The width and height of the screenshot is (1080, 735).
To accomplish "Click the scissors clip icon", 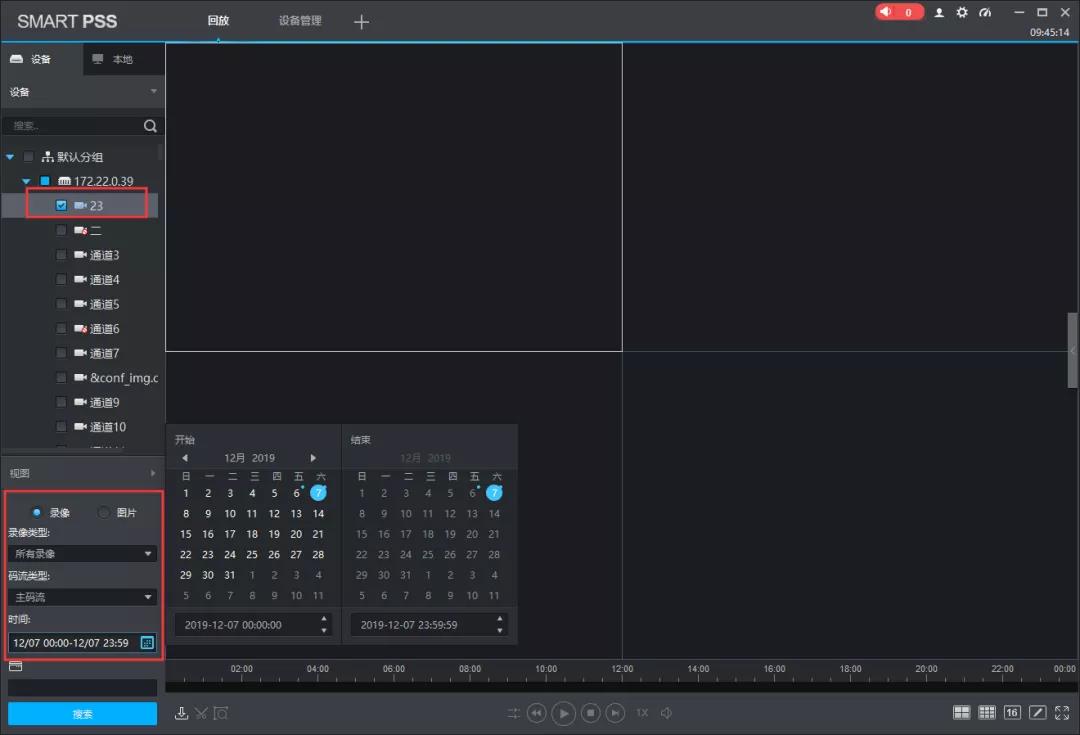I will pos(201,713).
